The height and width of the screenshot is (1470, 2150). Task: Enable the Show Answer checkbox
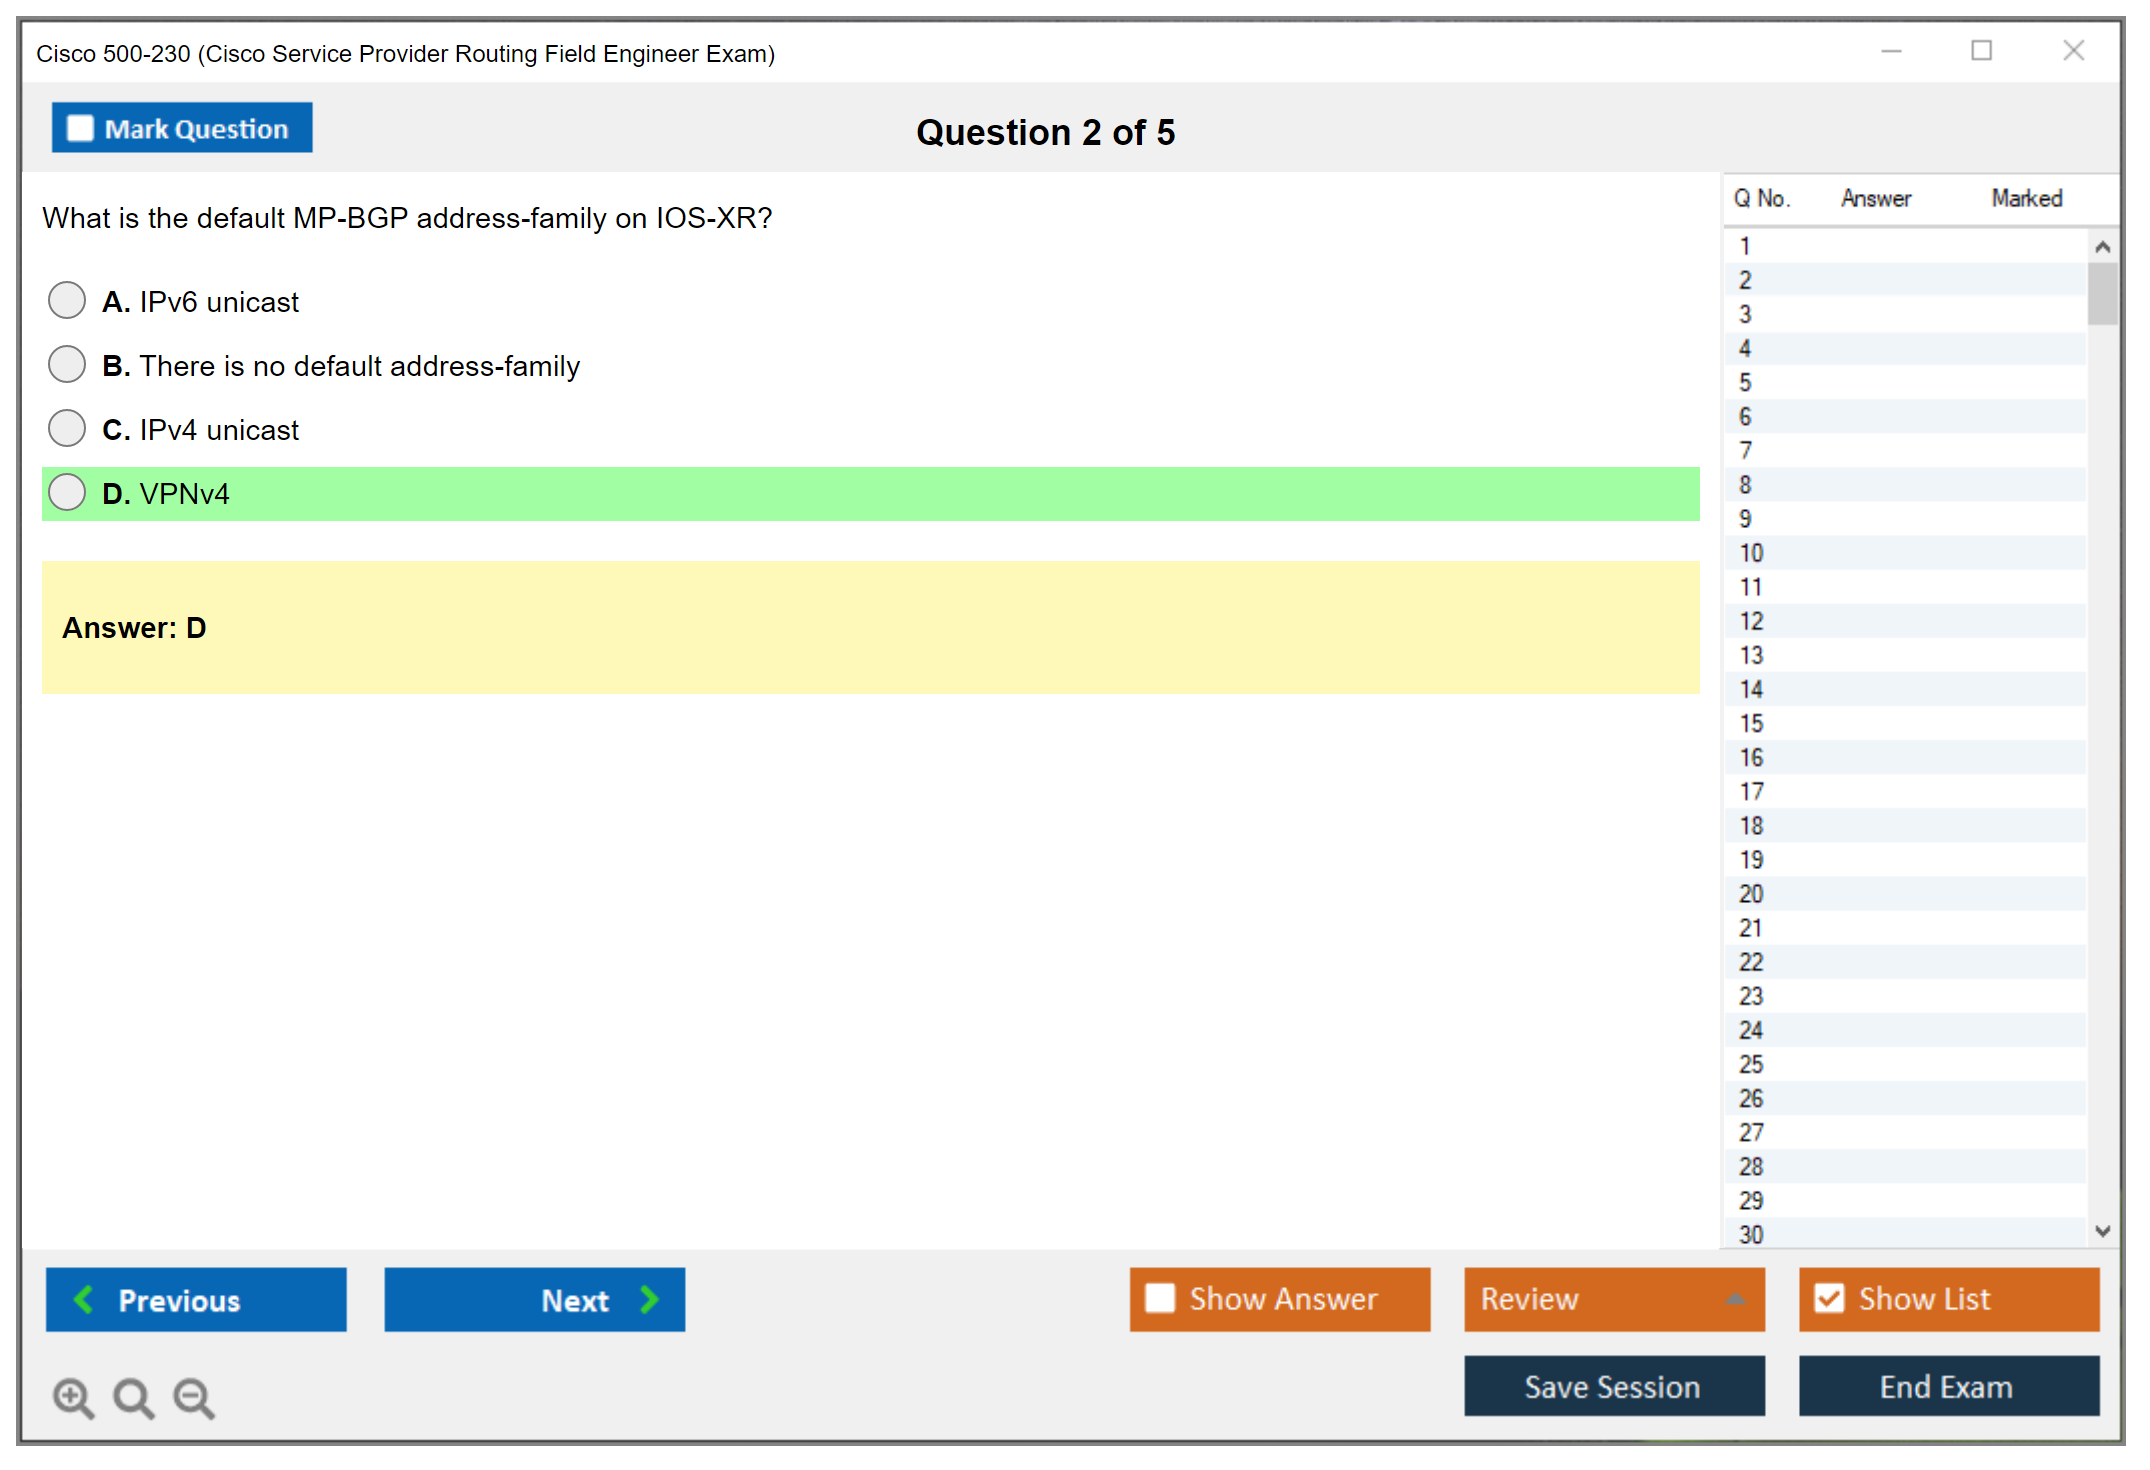(x=1160, y=1298)
